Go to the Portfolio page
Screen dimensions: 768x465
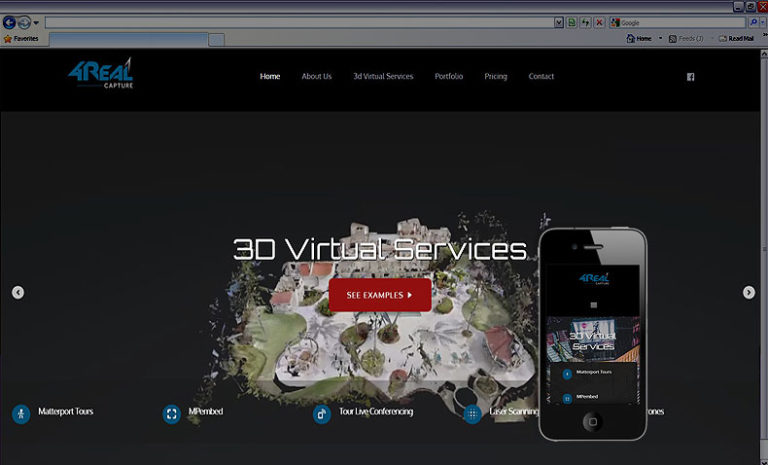(x=449, y=76)
